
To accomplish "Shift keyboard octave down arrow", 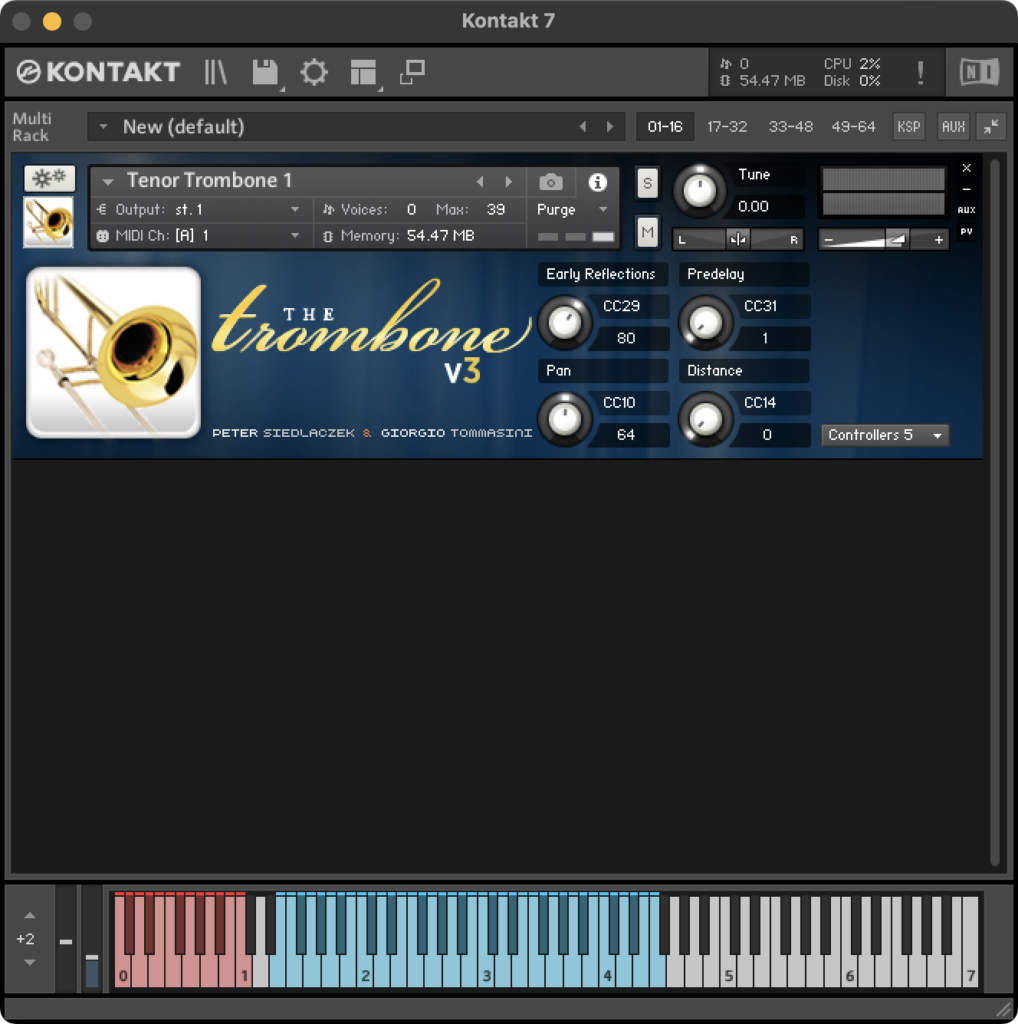I will (x=29, y=962).
